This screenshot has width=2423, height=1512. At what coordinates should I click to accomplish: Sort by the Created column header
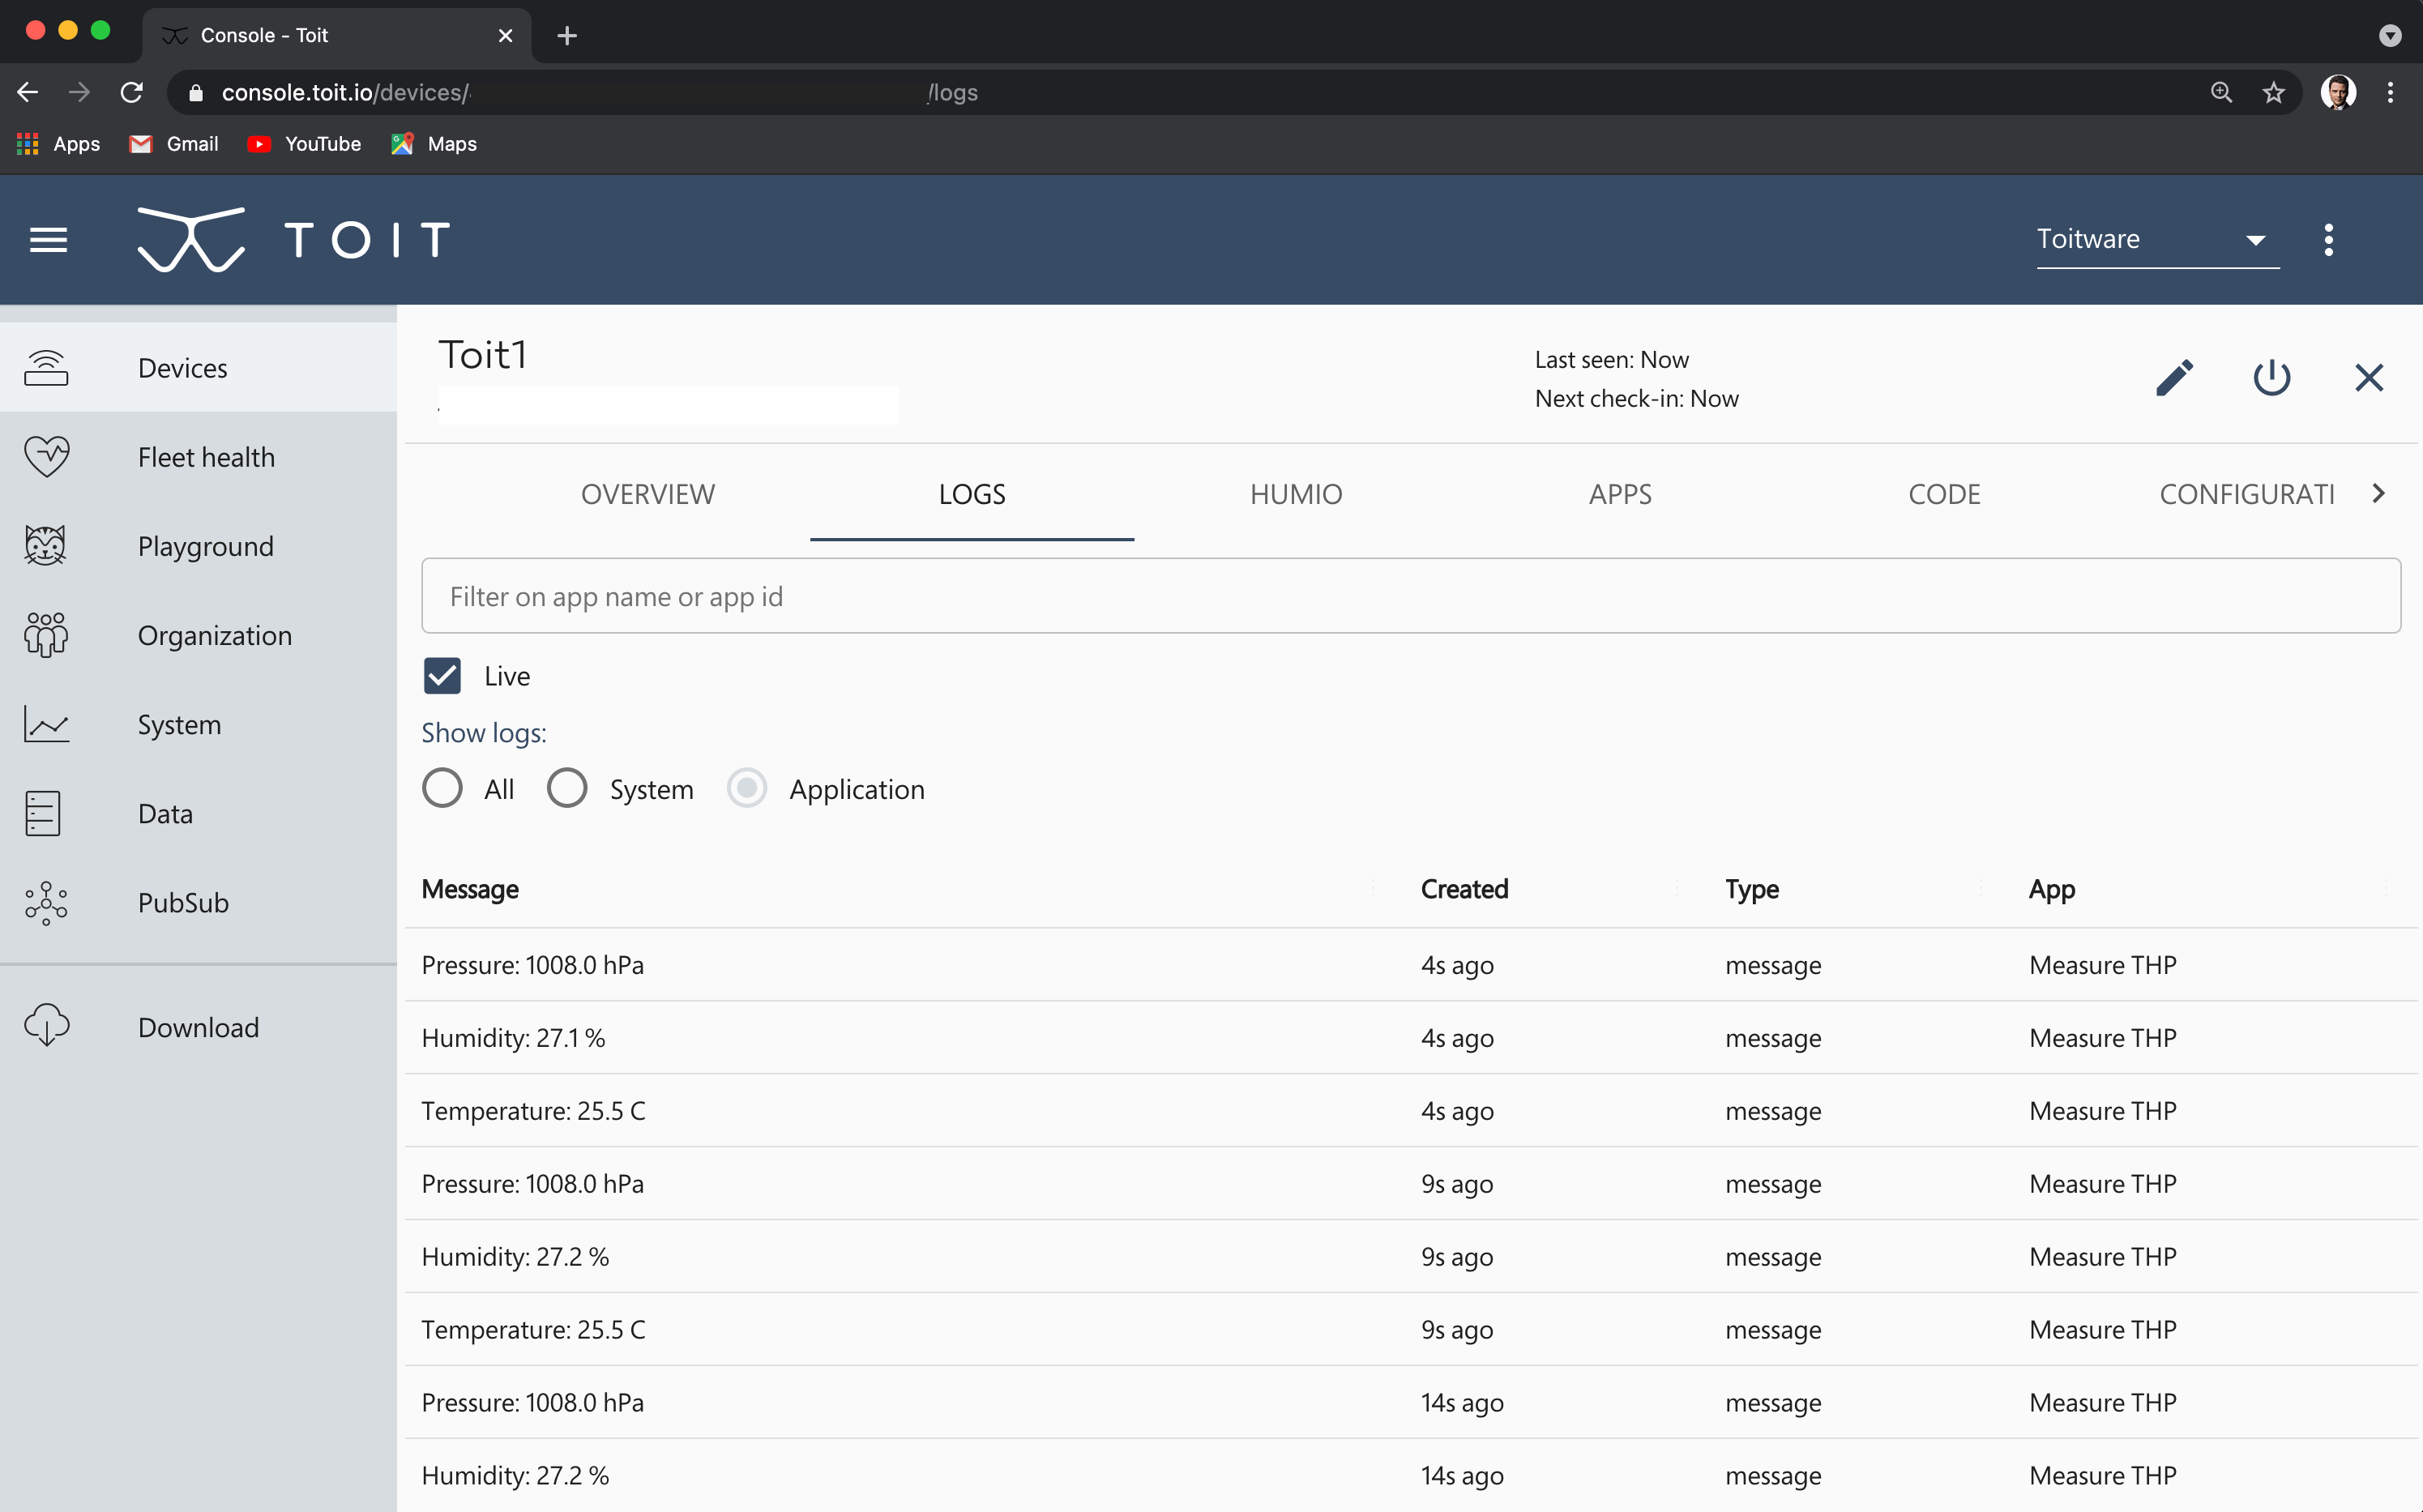[1464, 889]
